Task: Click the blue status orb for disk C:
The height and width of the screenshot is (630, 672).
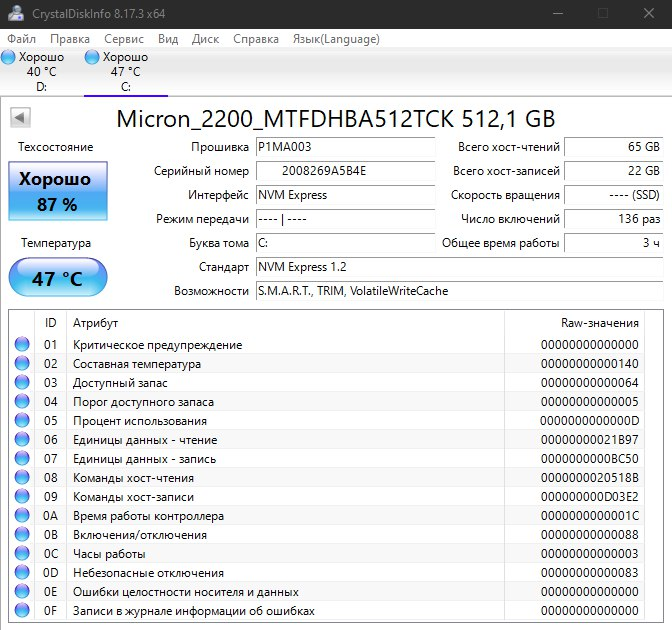Action: [x=92, y=57]
